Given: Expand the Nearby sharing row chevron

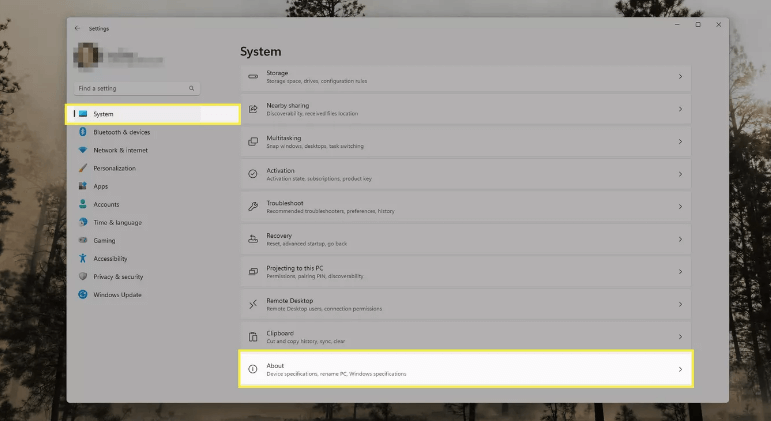Looking at the screenshot, I should coord(680,109).
